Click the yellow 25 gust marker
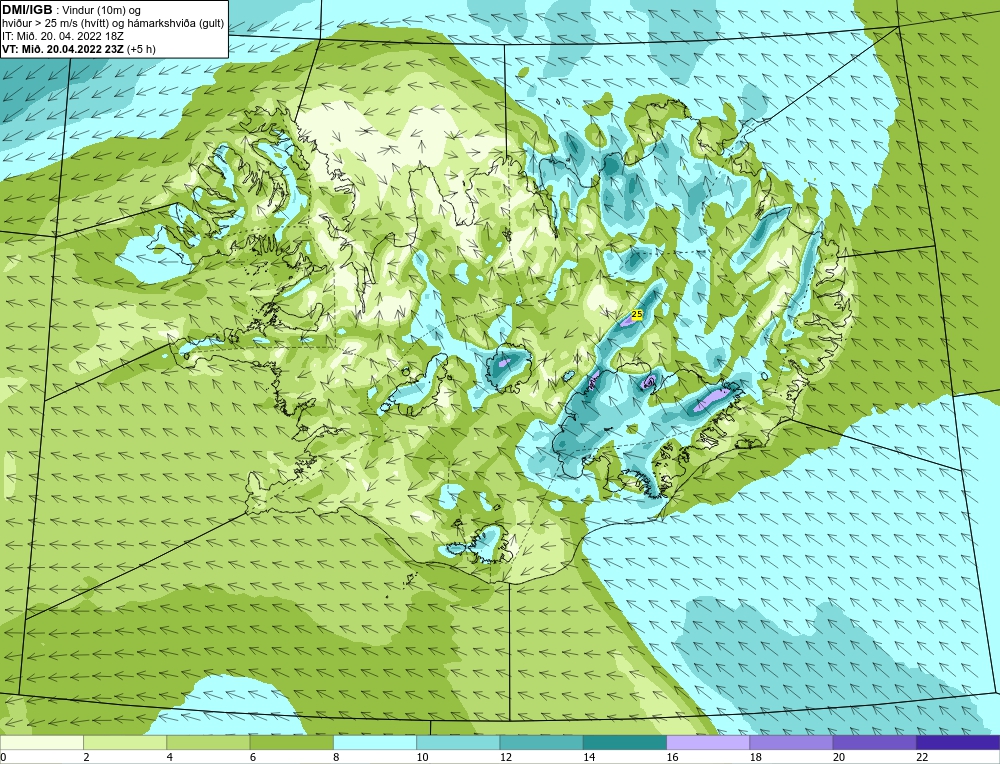The width and height of the screenshot is (1000, 764). point(636,314)
